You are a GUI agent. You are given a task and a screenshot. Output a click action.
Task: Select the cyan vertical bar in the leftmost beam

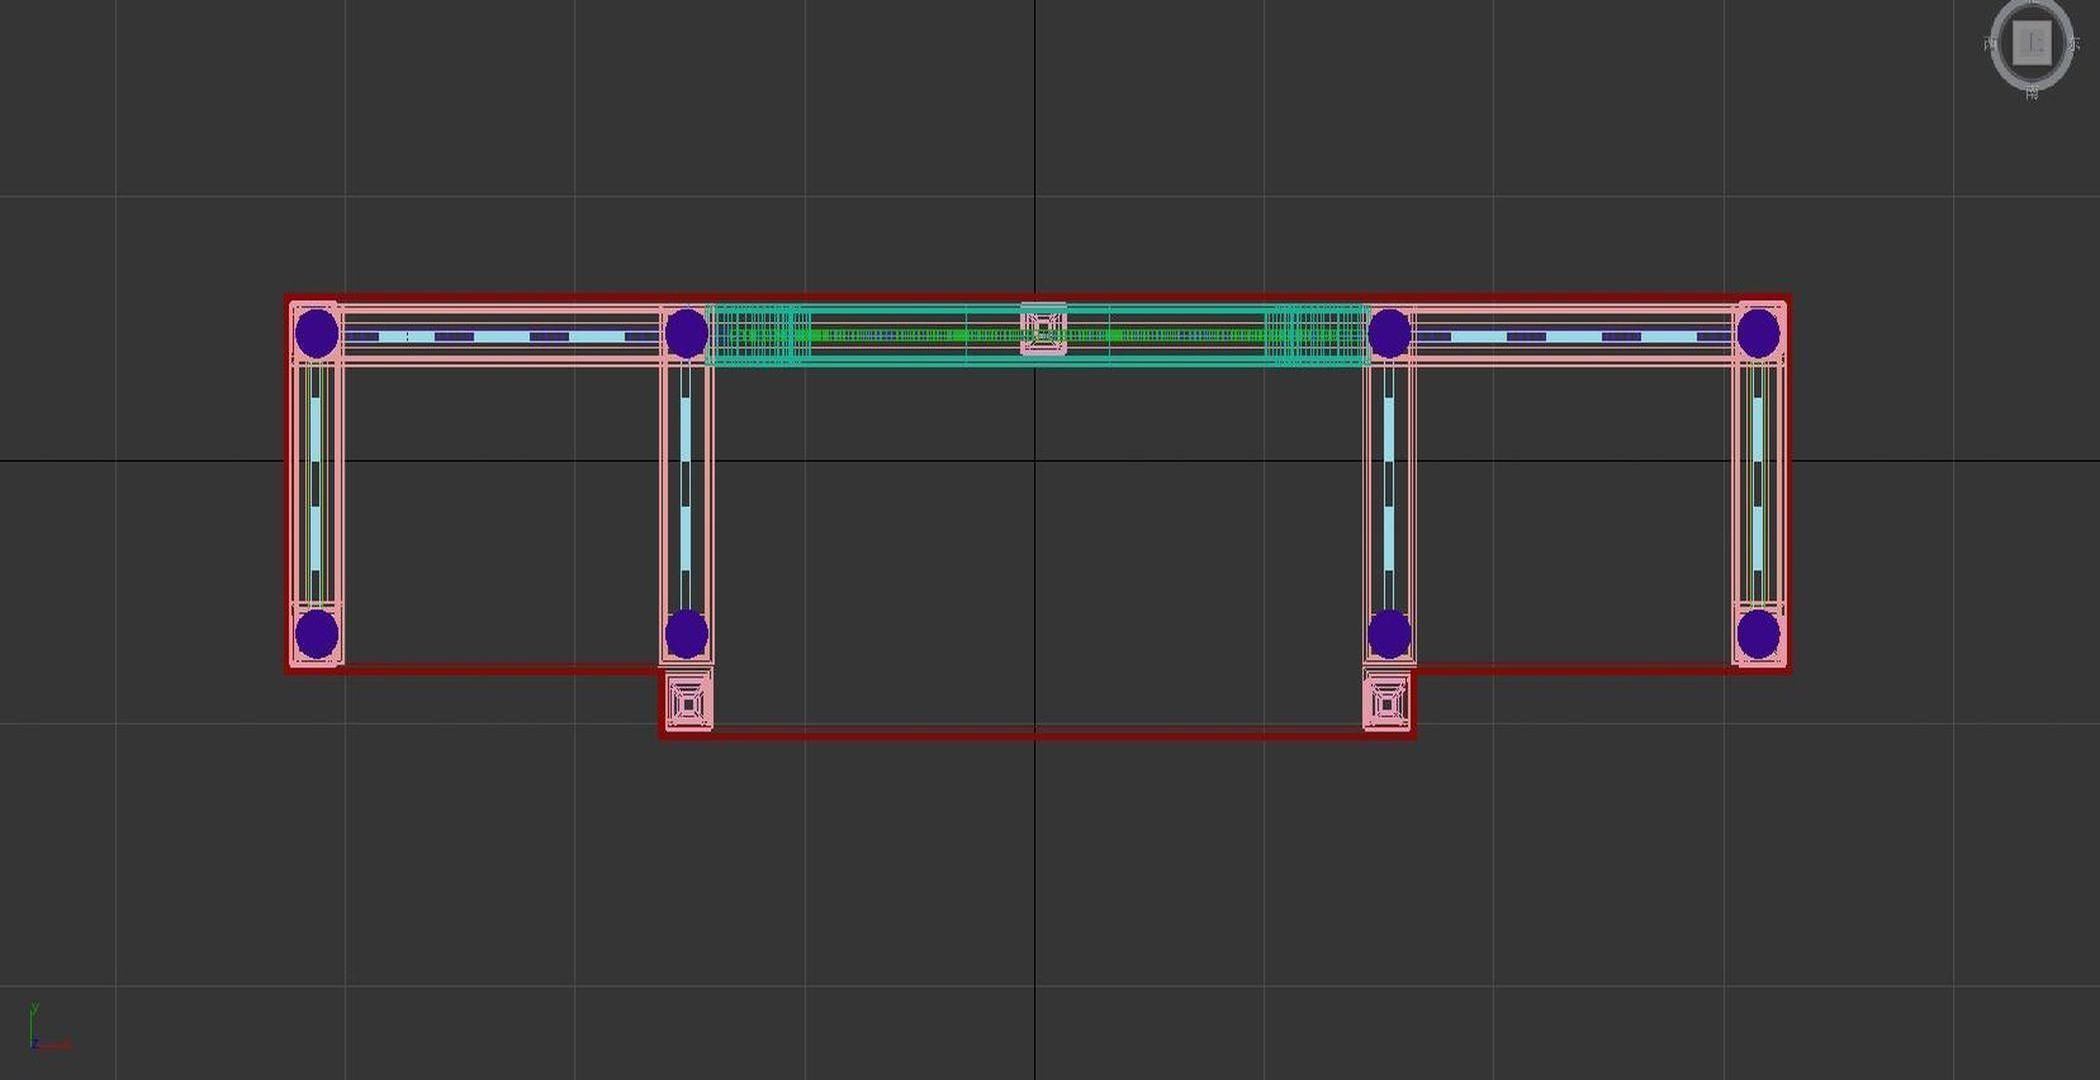tap(316, 430)
